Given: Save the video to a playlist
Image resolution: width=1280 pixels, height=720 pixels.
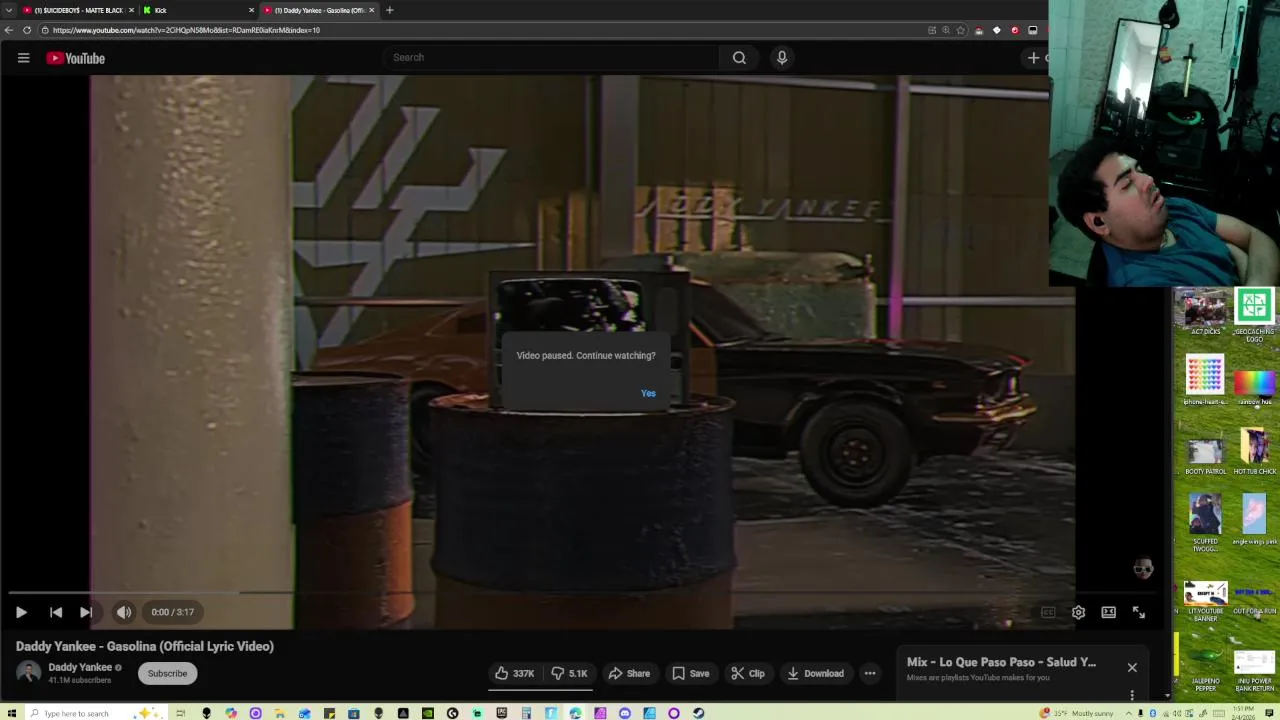Looking at the screenshot, I should [x=690, y=673].
